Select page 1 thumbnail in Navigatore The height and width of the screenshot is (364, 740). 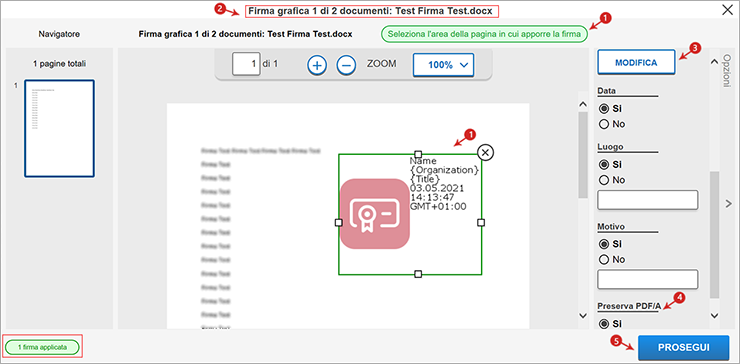(x=59, y=128)
